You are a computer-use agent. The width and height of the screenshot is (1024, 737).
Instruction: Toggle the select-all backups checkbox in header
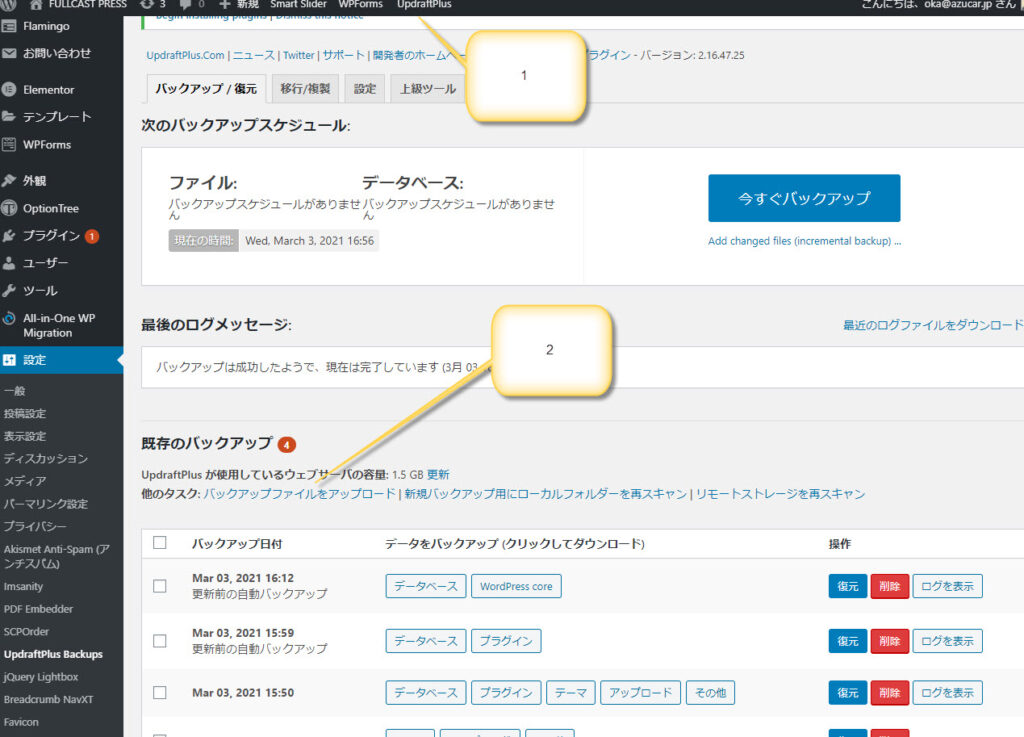point(160,542)
